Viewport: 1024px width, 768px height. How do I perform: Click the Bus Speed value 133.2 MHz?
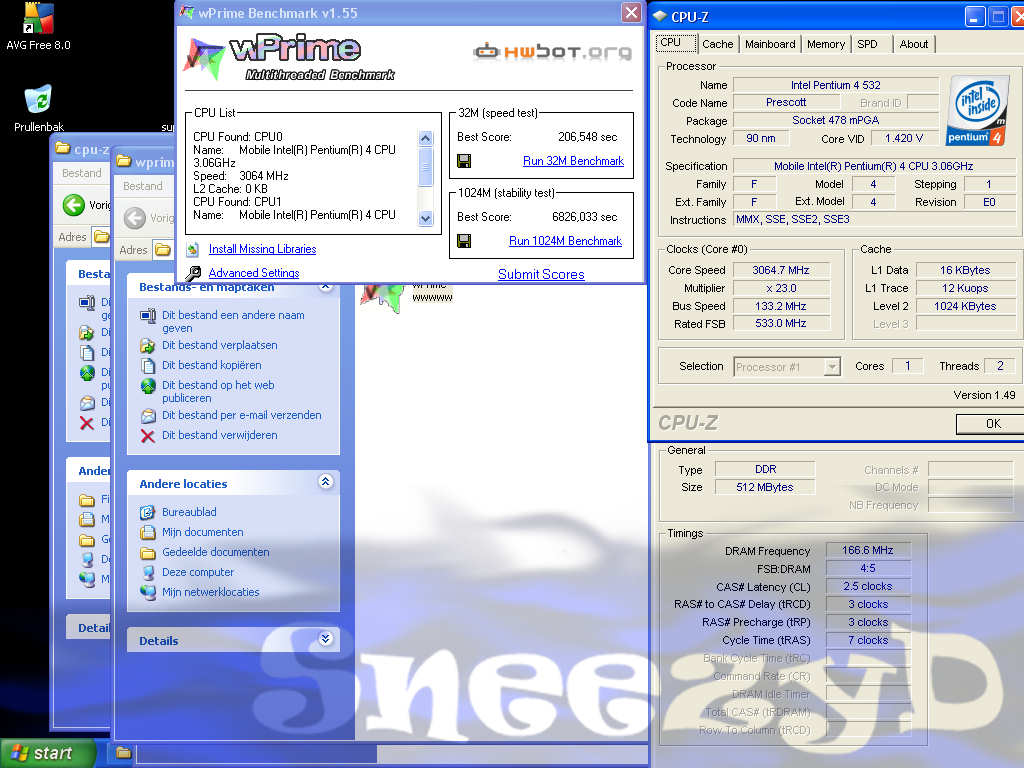point(781,306)
